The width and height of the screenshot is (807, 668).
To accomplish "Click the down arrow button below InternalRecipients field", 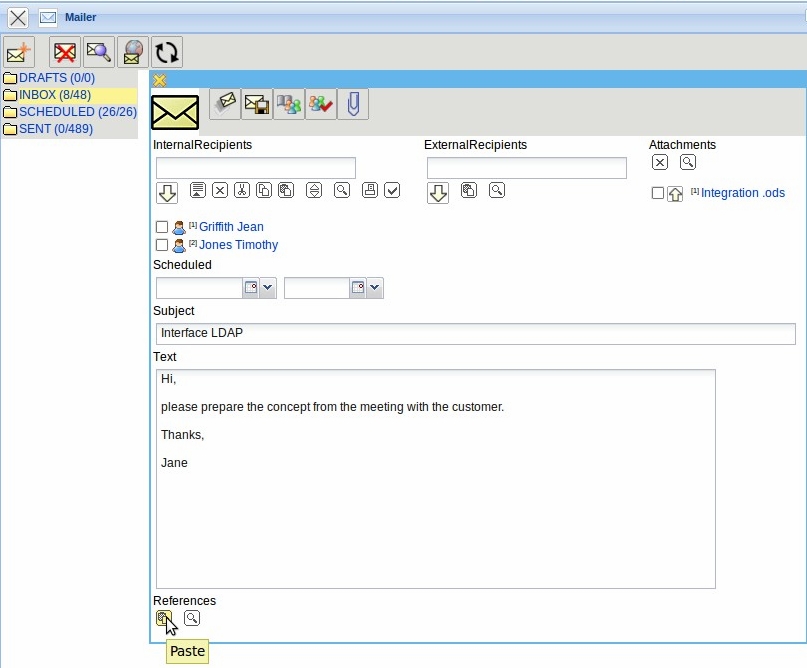I will [x=167, y=193].
